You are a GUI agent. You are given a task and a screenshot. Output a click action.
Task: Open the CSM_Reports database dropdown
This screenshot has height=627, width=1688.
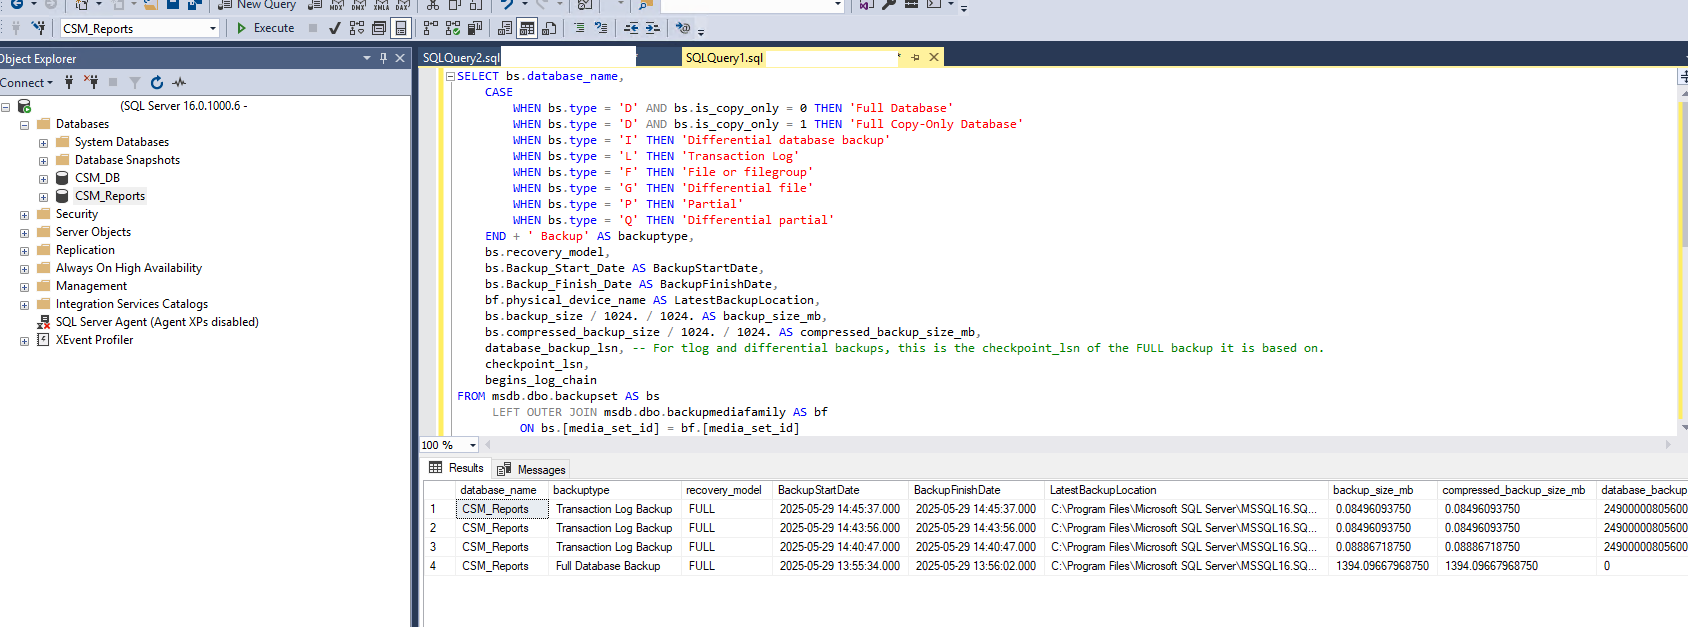[213, 29]
